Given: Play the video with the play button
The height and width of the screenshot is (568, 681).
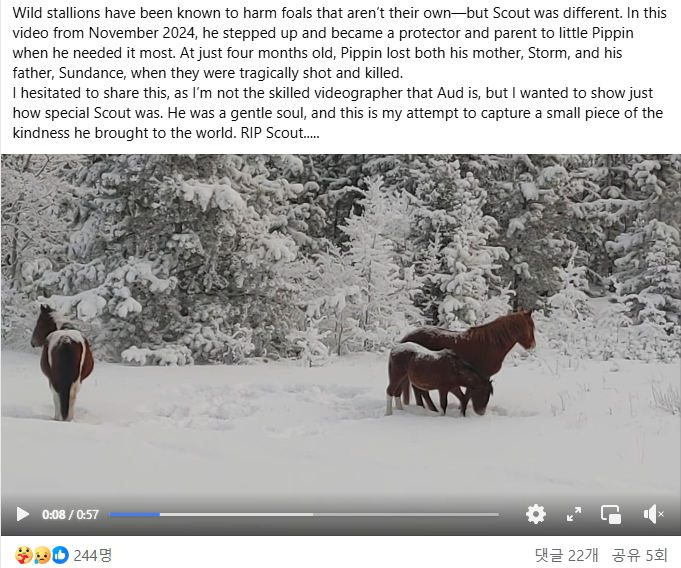Looking at the screenshot, I should click(x=23, y=514).
